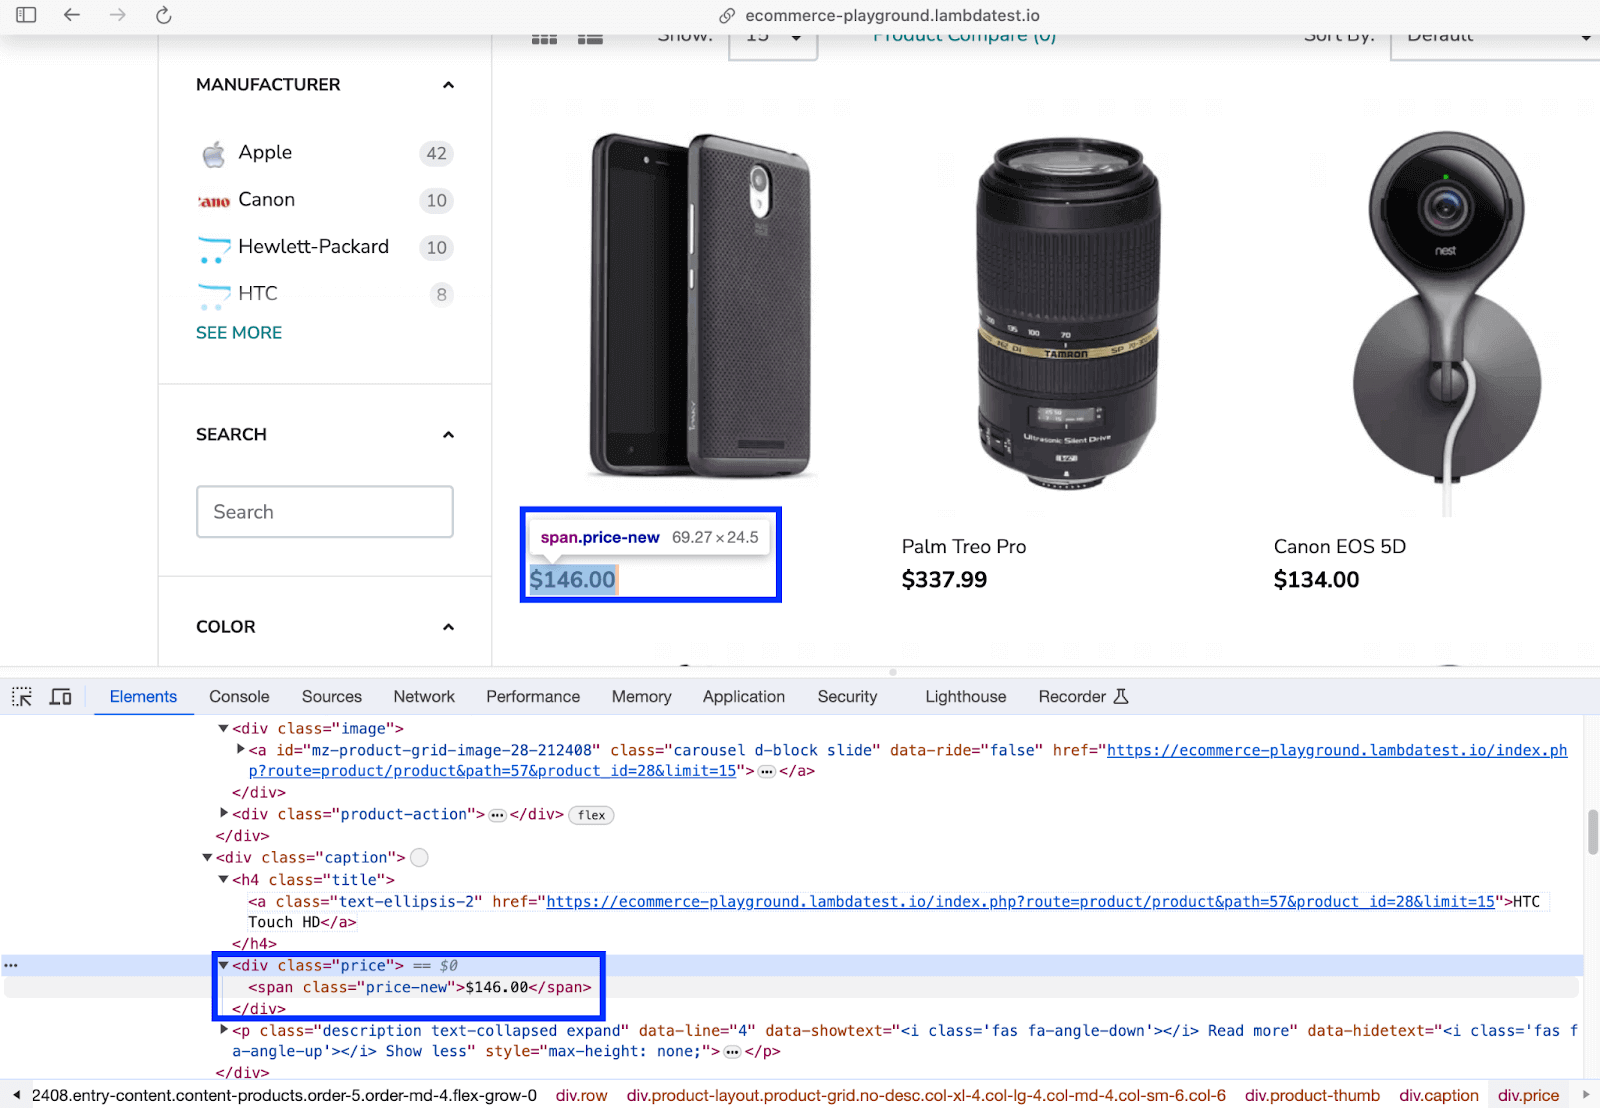Image resolution: width=1600 pixels, height=1108 pixels.
Task: Toggle the device toolbar icon
Action: (61, 697)
